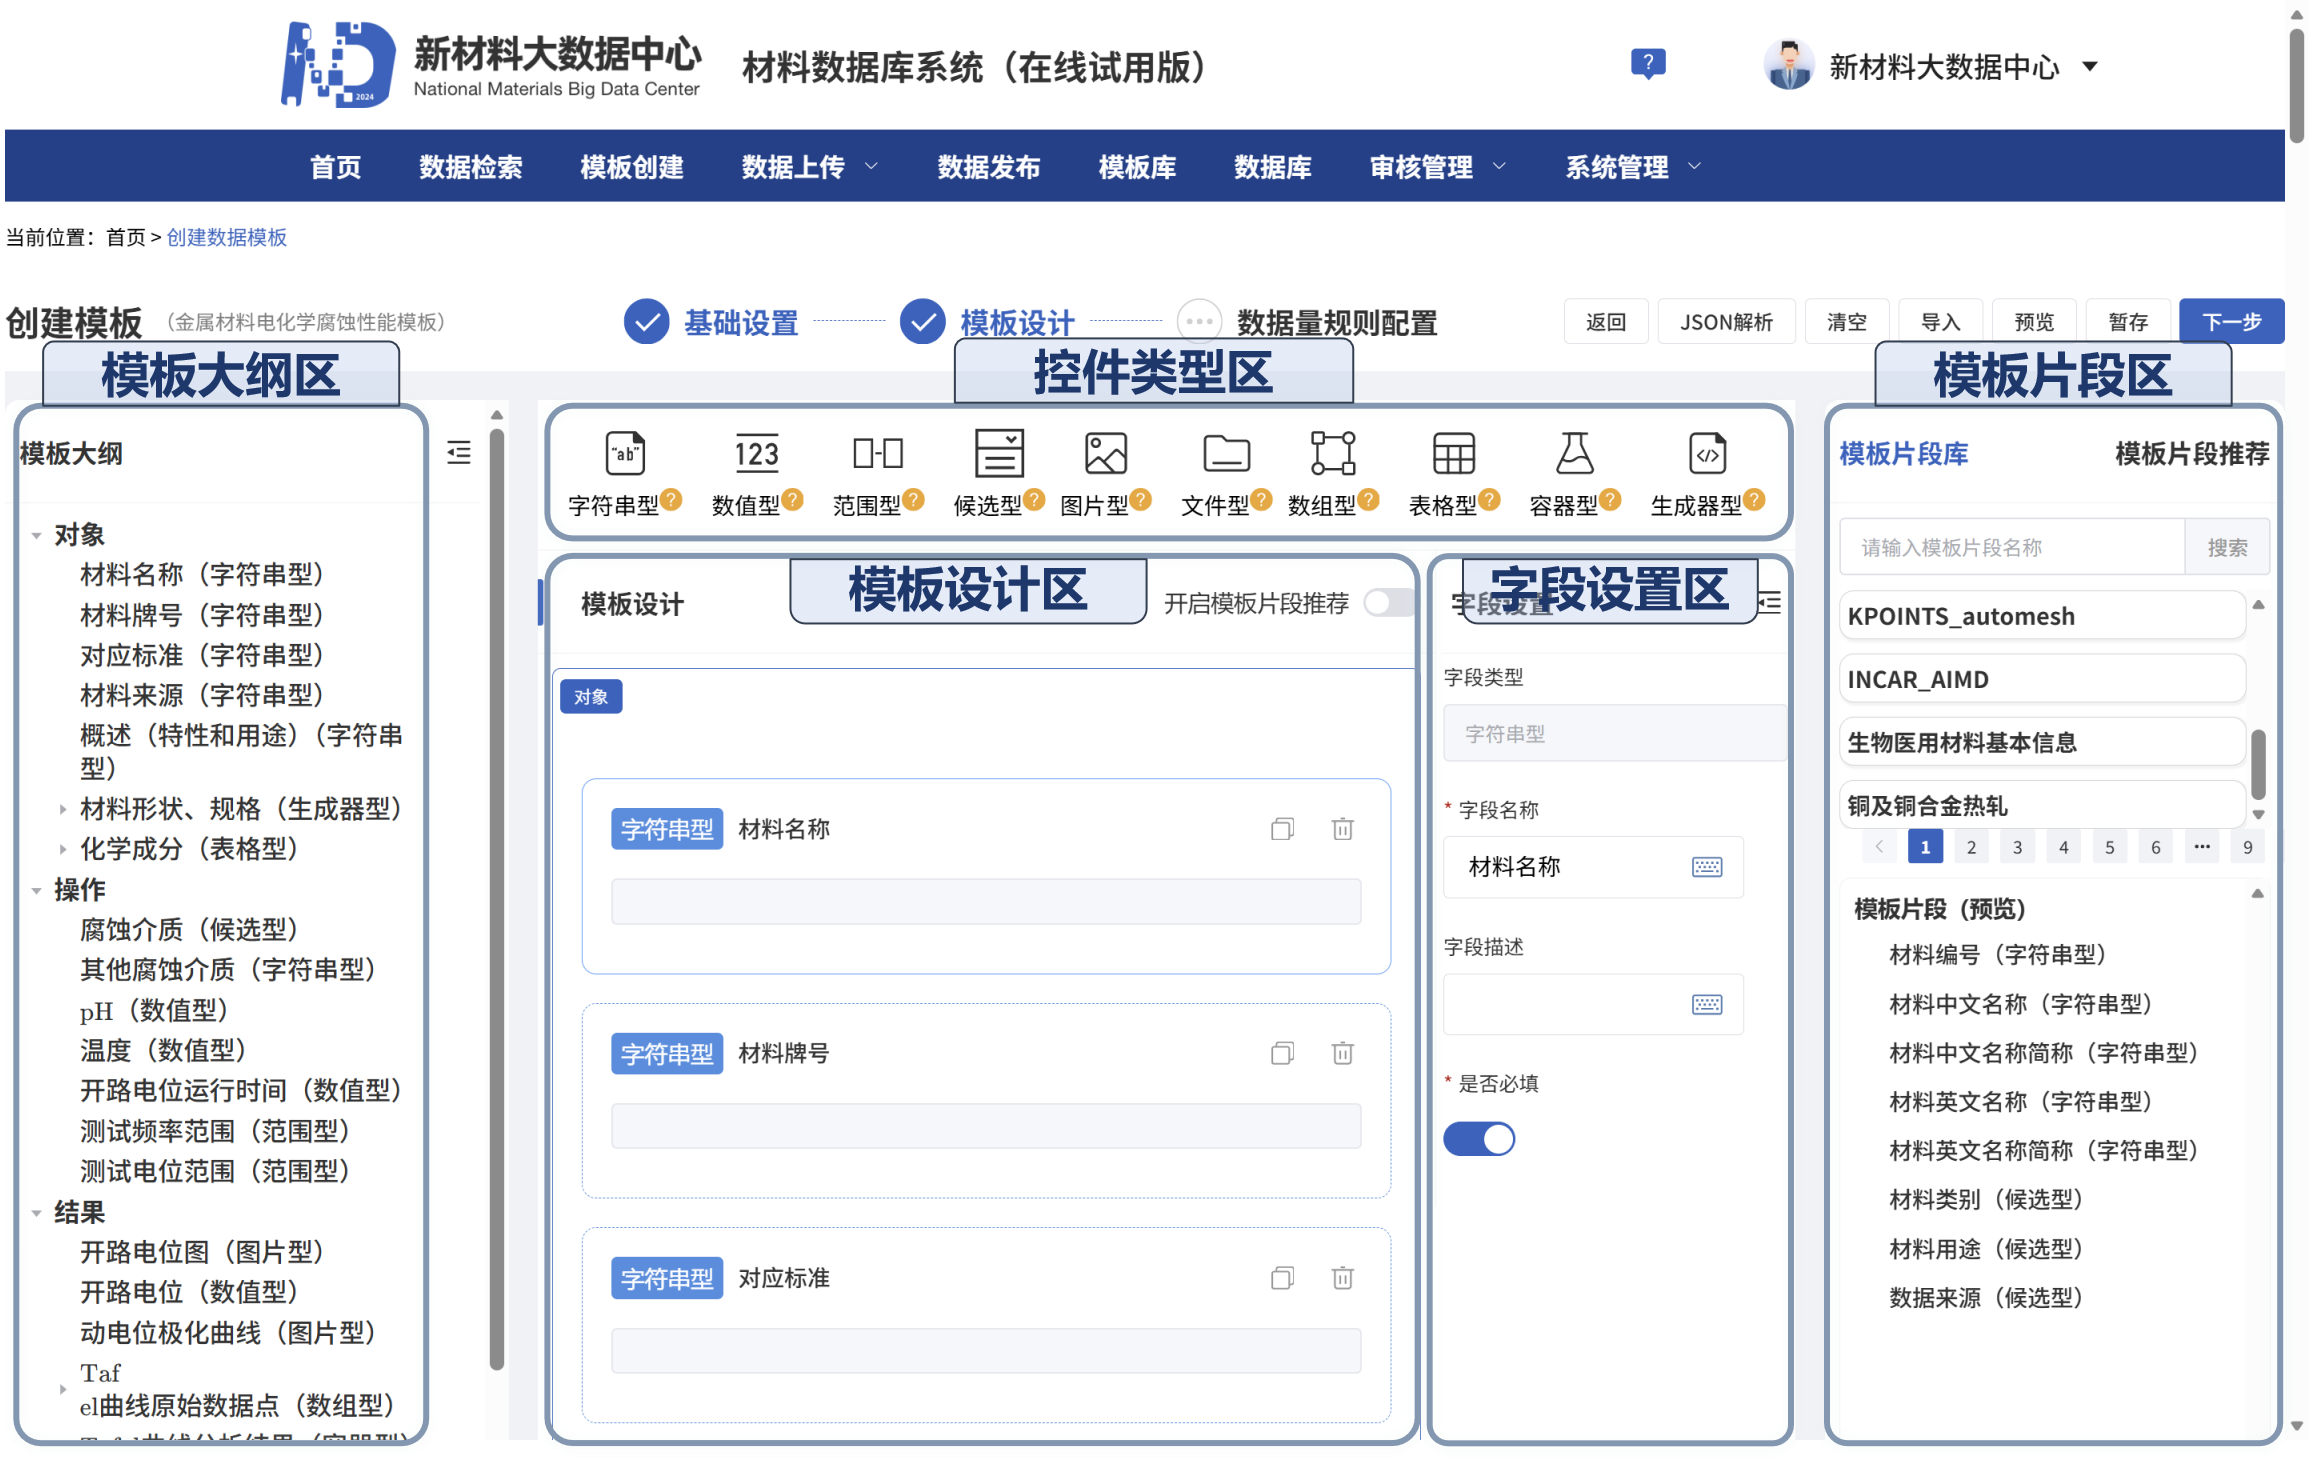Viewport: 2310px width, 1460px height.
Task: Delete the 材料牌号 field via trash icon
Action: (x=1343, y=1053)
